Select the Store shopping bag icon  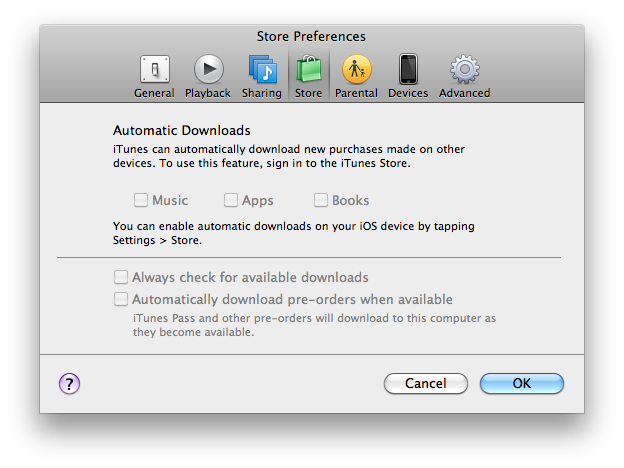pos(309,69)
